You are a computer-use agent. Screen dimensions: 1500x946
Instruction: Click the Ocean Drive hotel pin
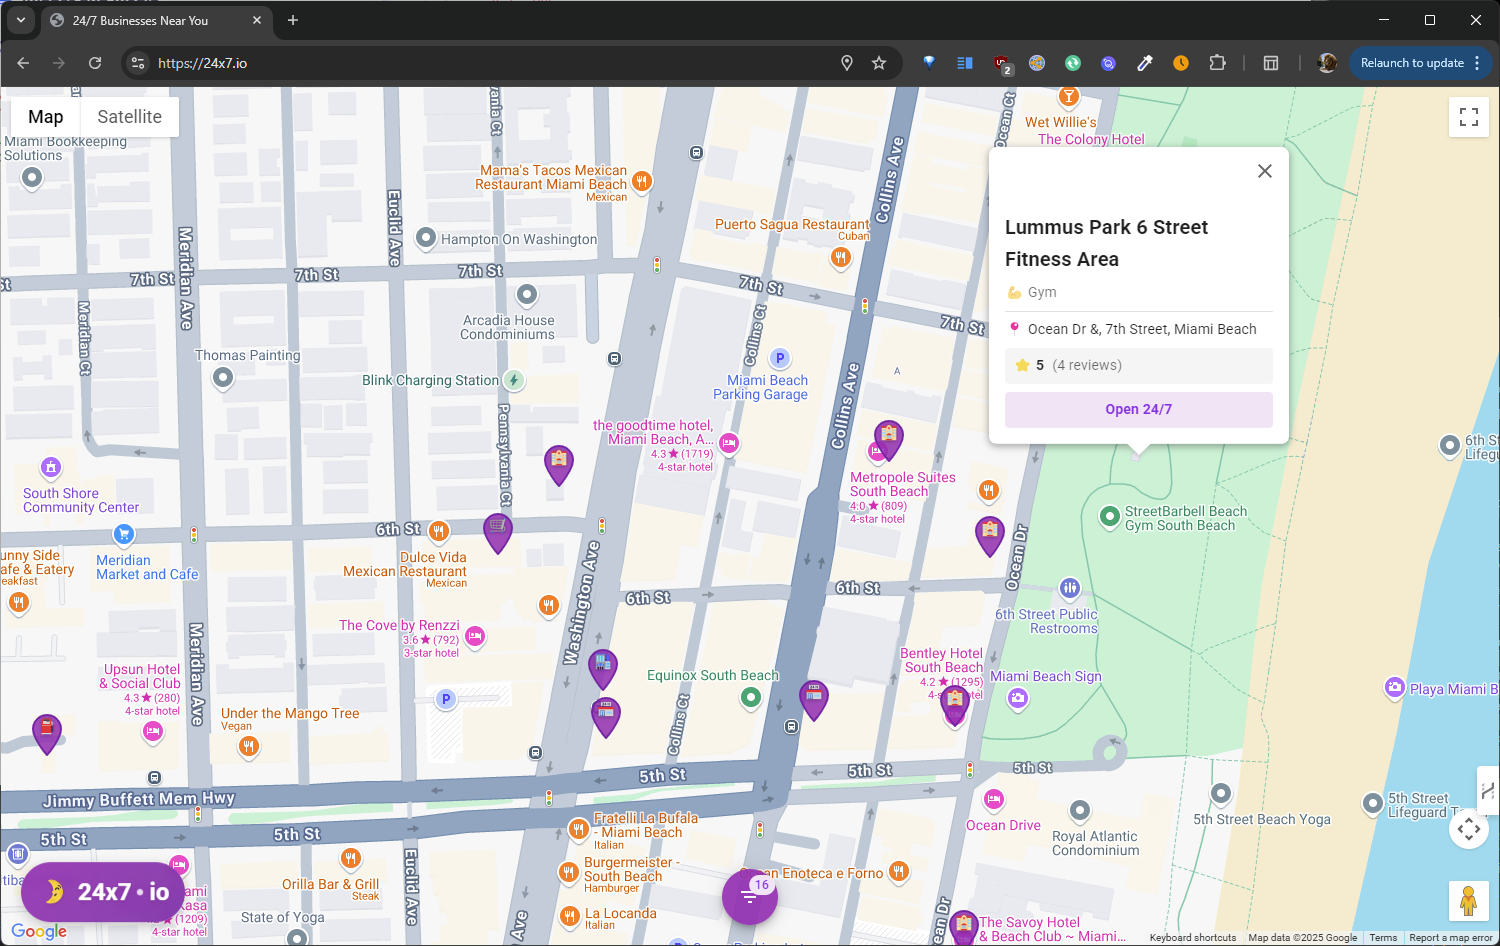[994, 799]
